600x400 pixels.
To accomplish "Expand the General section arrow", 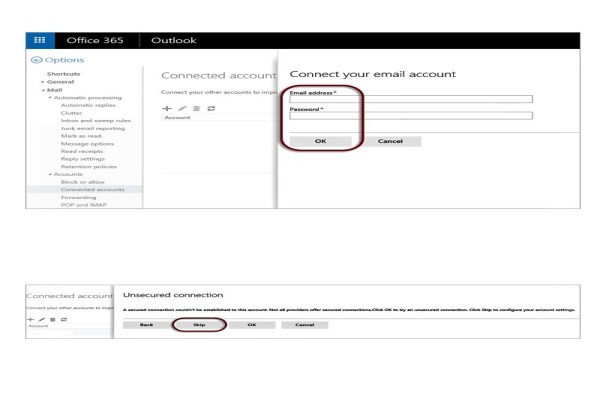I will click(x=42, y=82).
